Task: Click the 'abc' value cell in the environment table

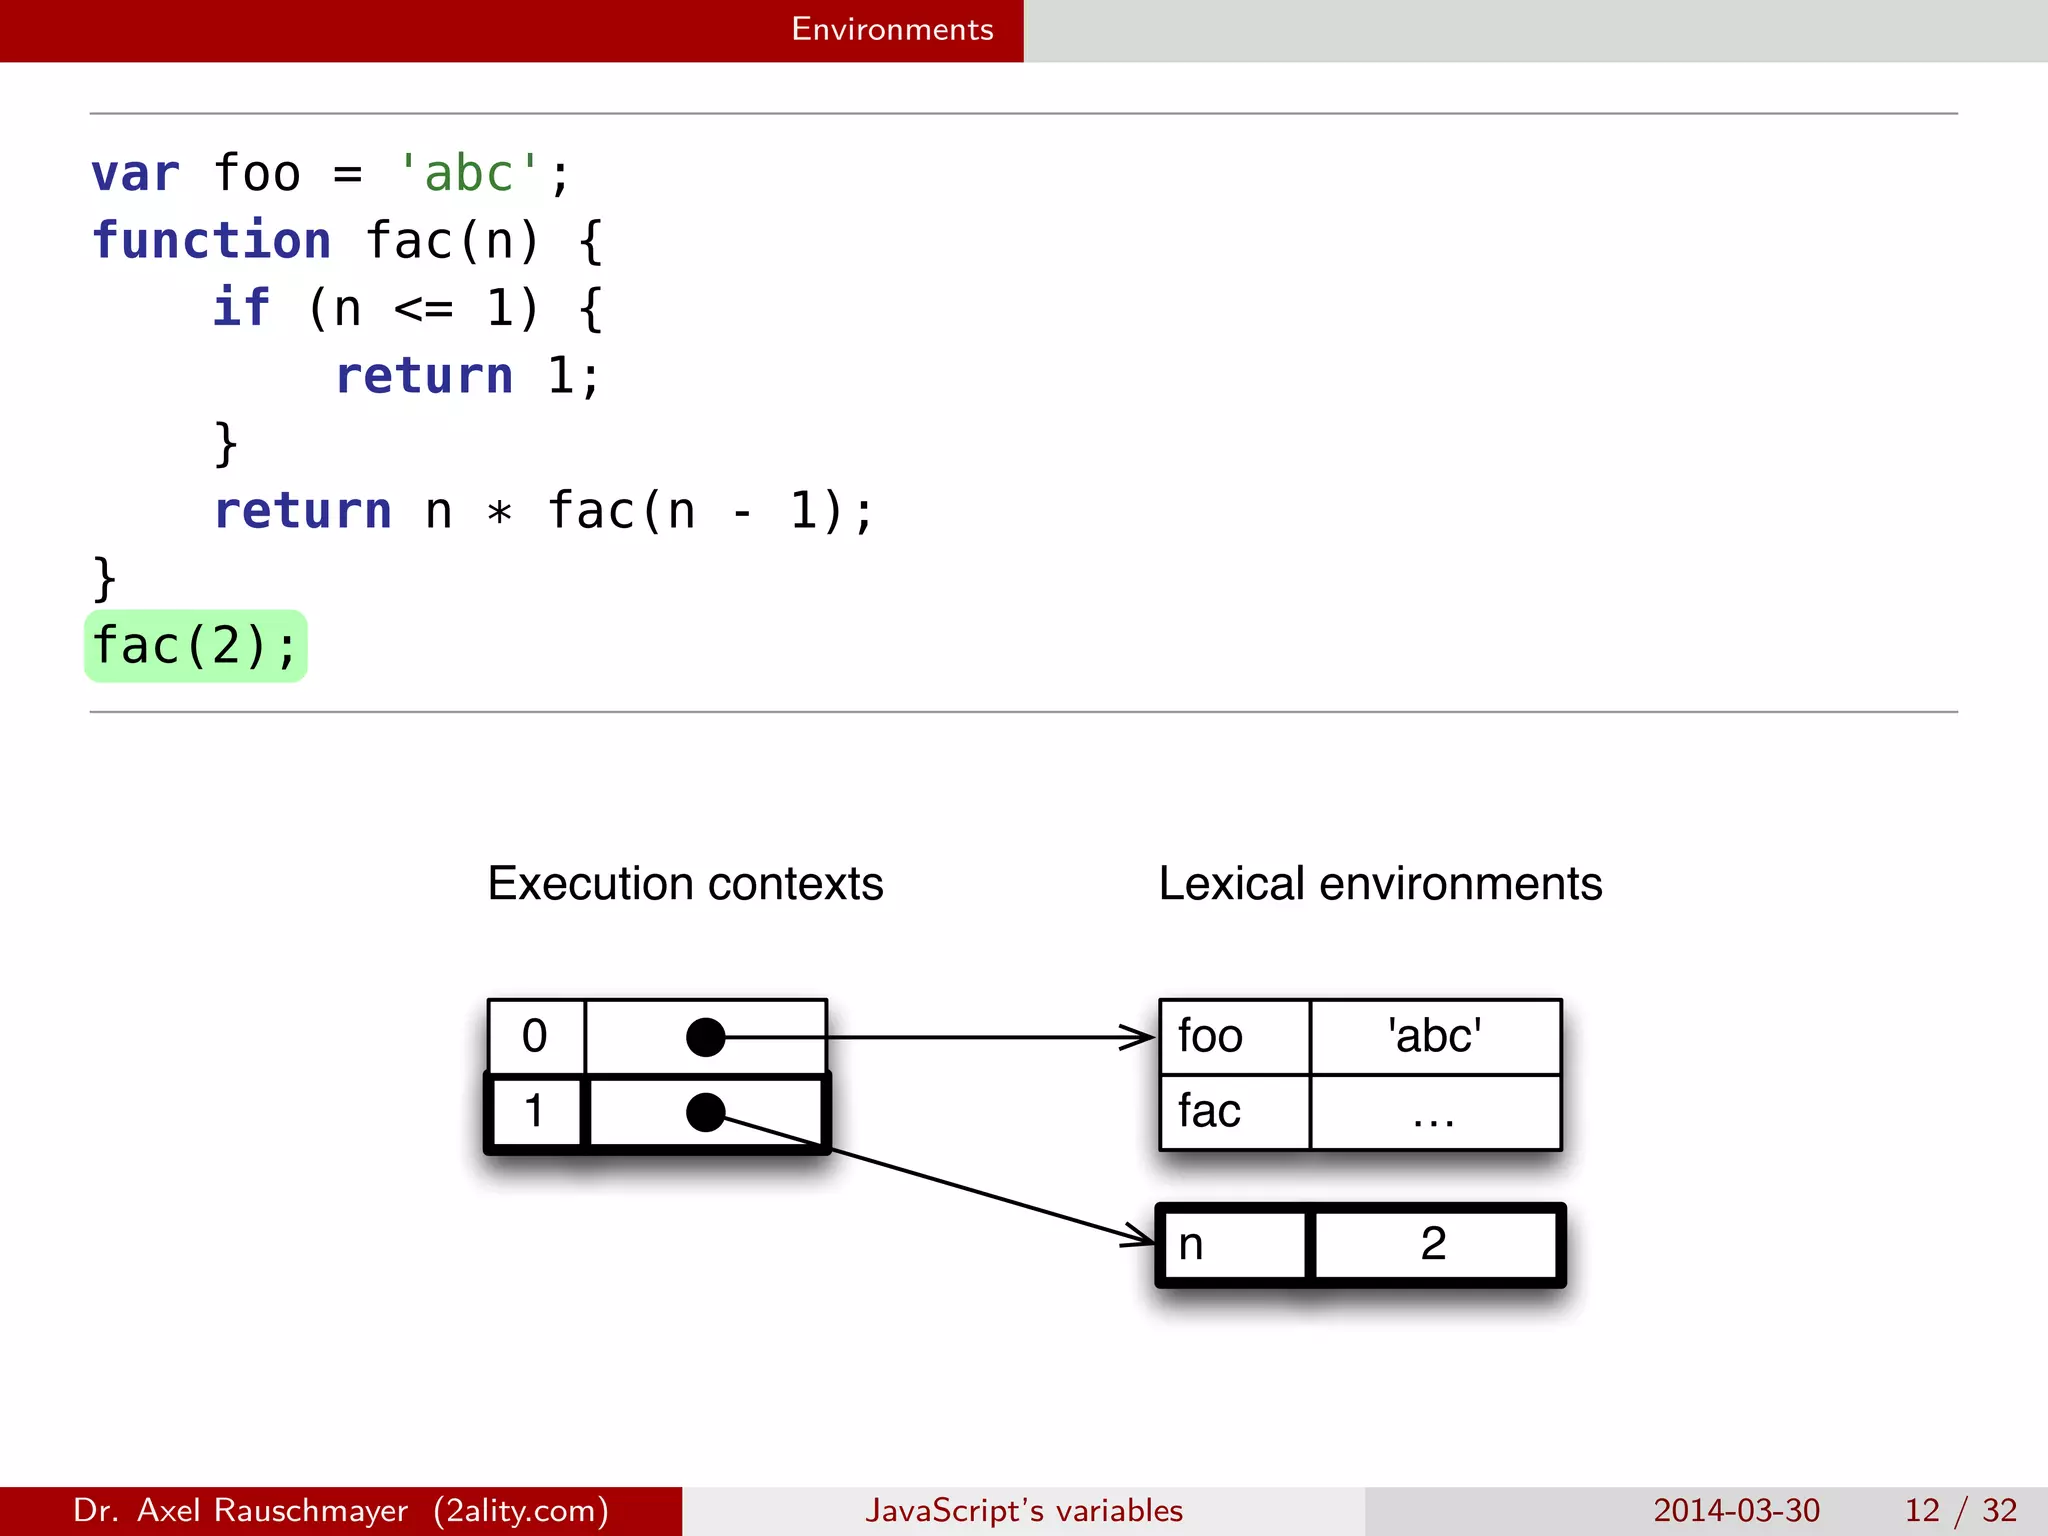Action: pyautogui.click(x=1436, y=1037)
